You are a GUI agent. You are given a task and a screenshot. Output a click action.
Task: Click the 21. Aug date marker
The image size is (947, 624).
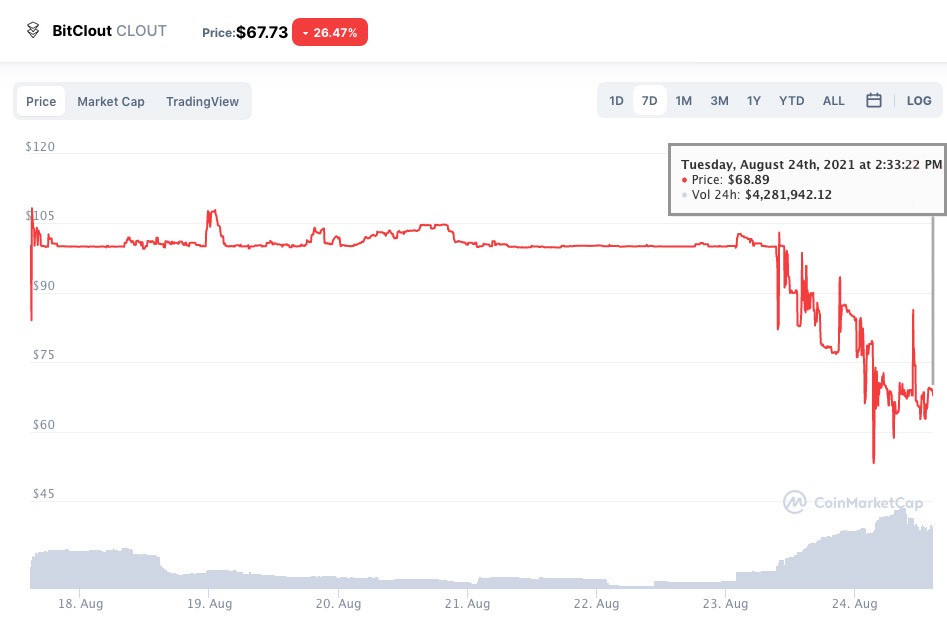tap(466, 604)
